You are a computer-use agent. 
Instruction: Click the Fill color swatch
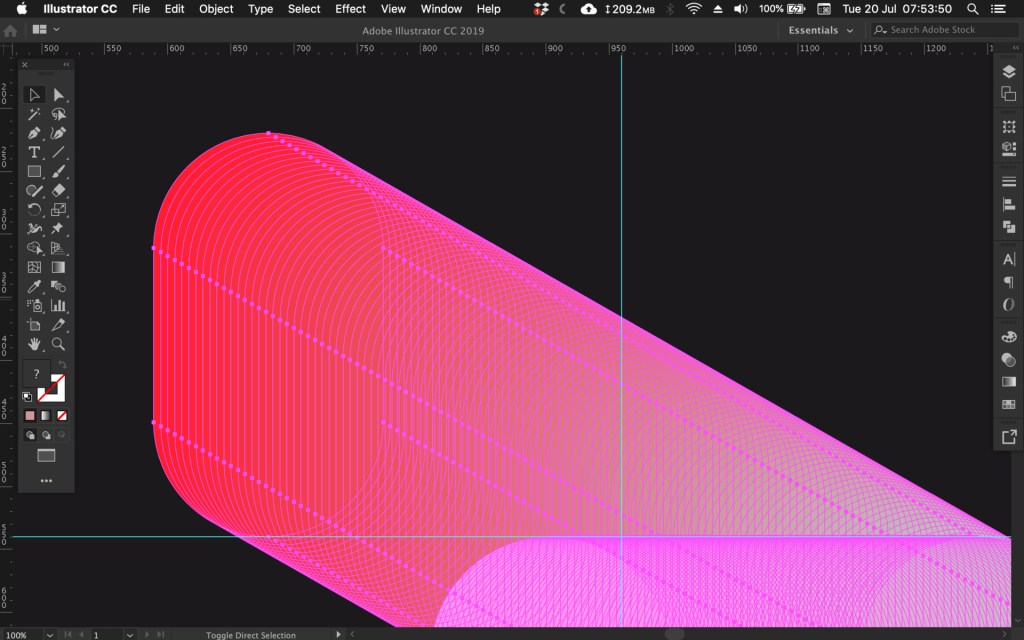(x=37, y=374)
